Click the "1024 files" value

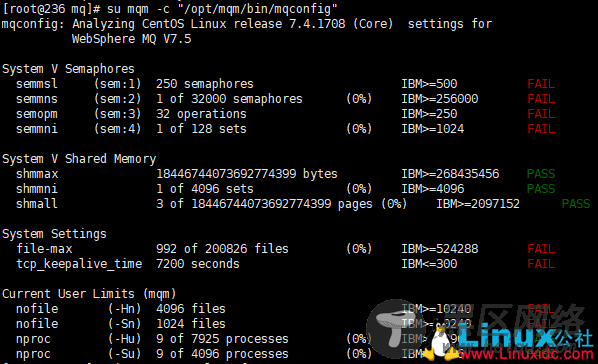pyautogui.click(x=191, y=324)
